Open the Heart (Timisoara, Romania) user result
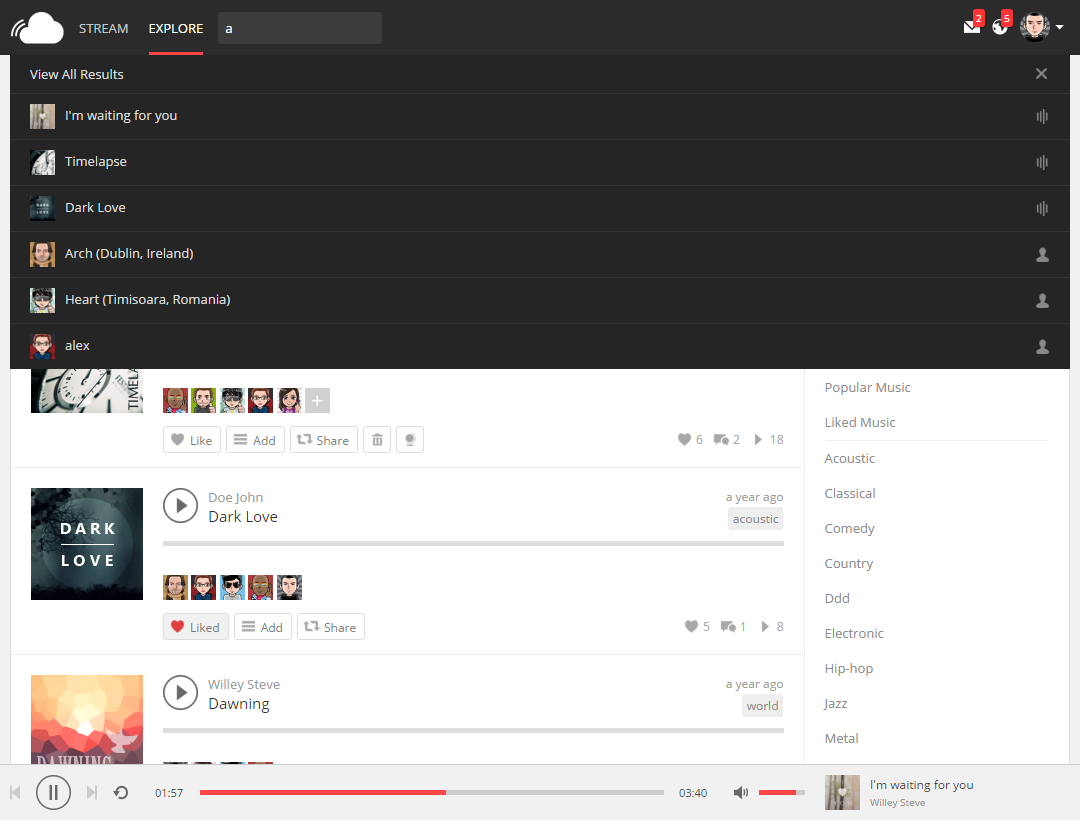The width and height of the screenshot is (1080, 820). pos(540,300)
